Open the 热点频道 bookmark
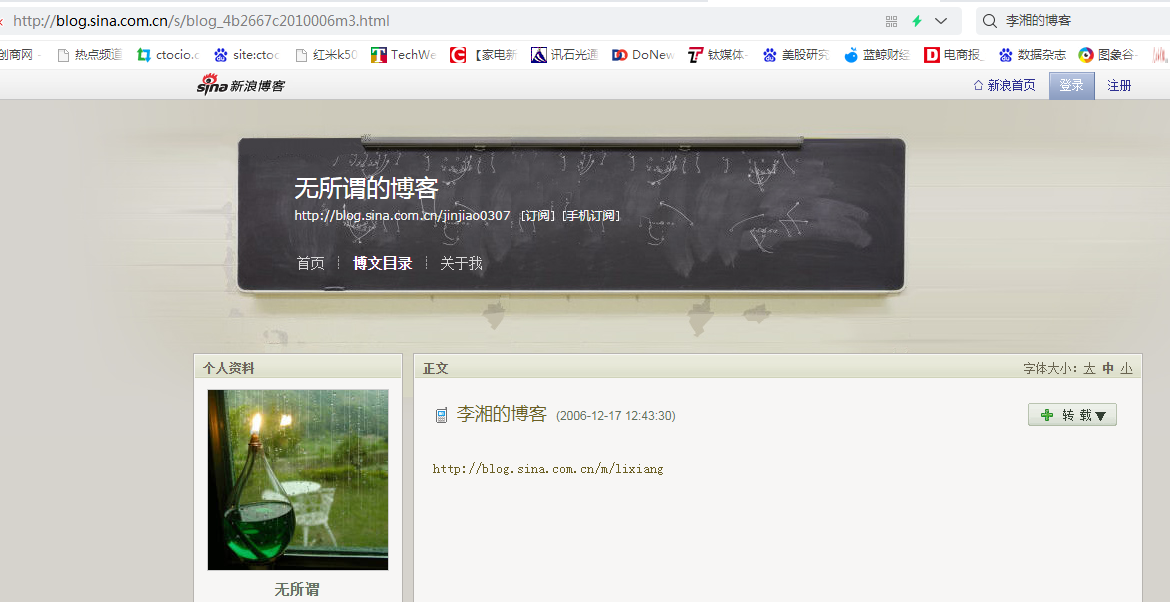 coord(90,54)
